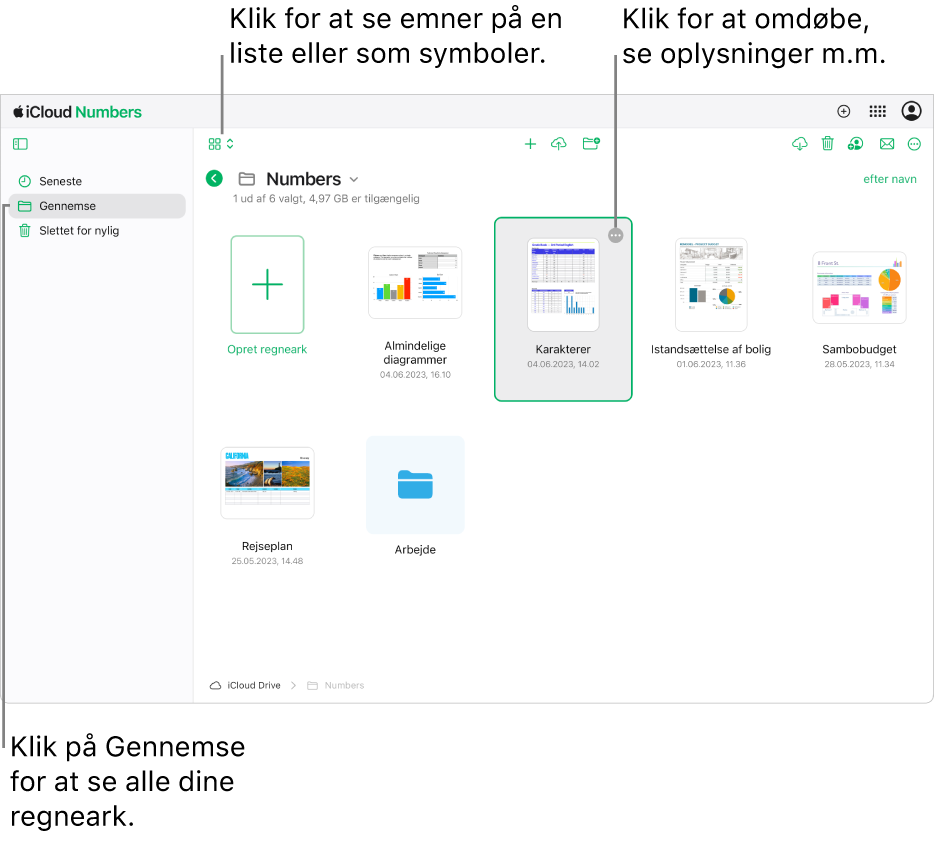Download the selected spreadsheet via cloud icon
The width and height of the screenshot is (935, 844).
click(800, 144)
